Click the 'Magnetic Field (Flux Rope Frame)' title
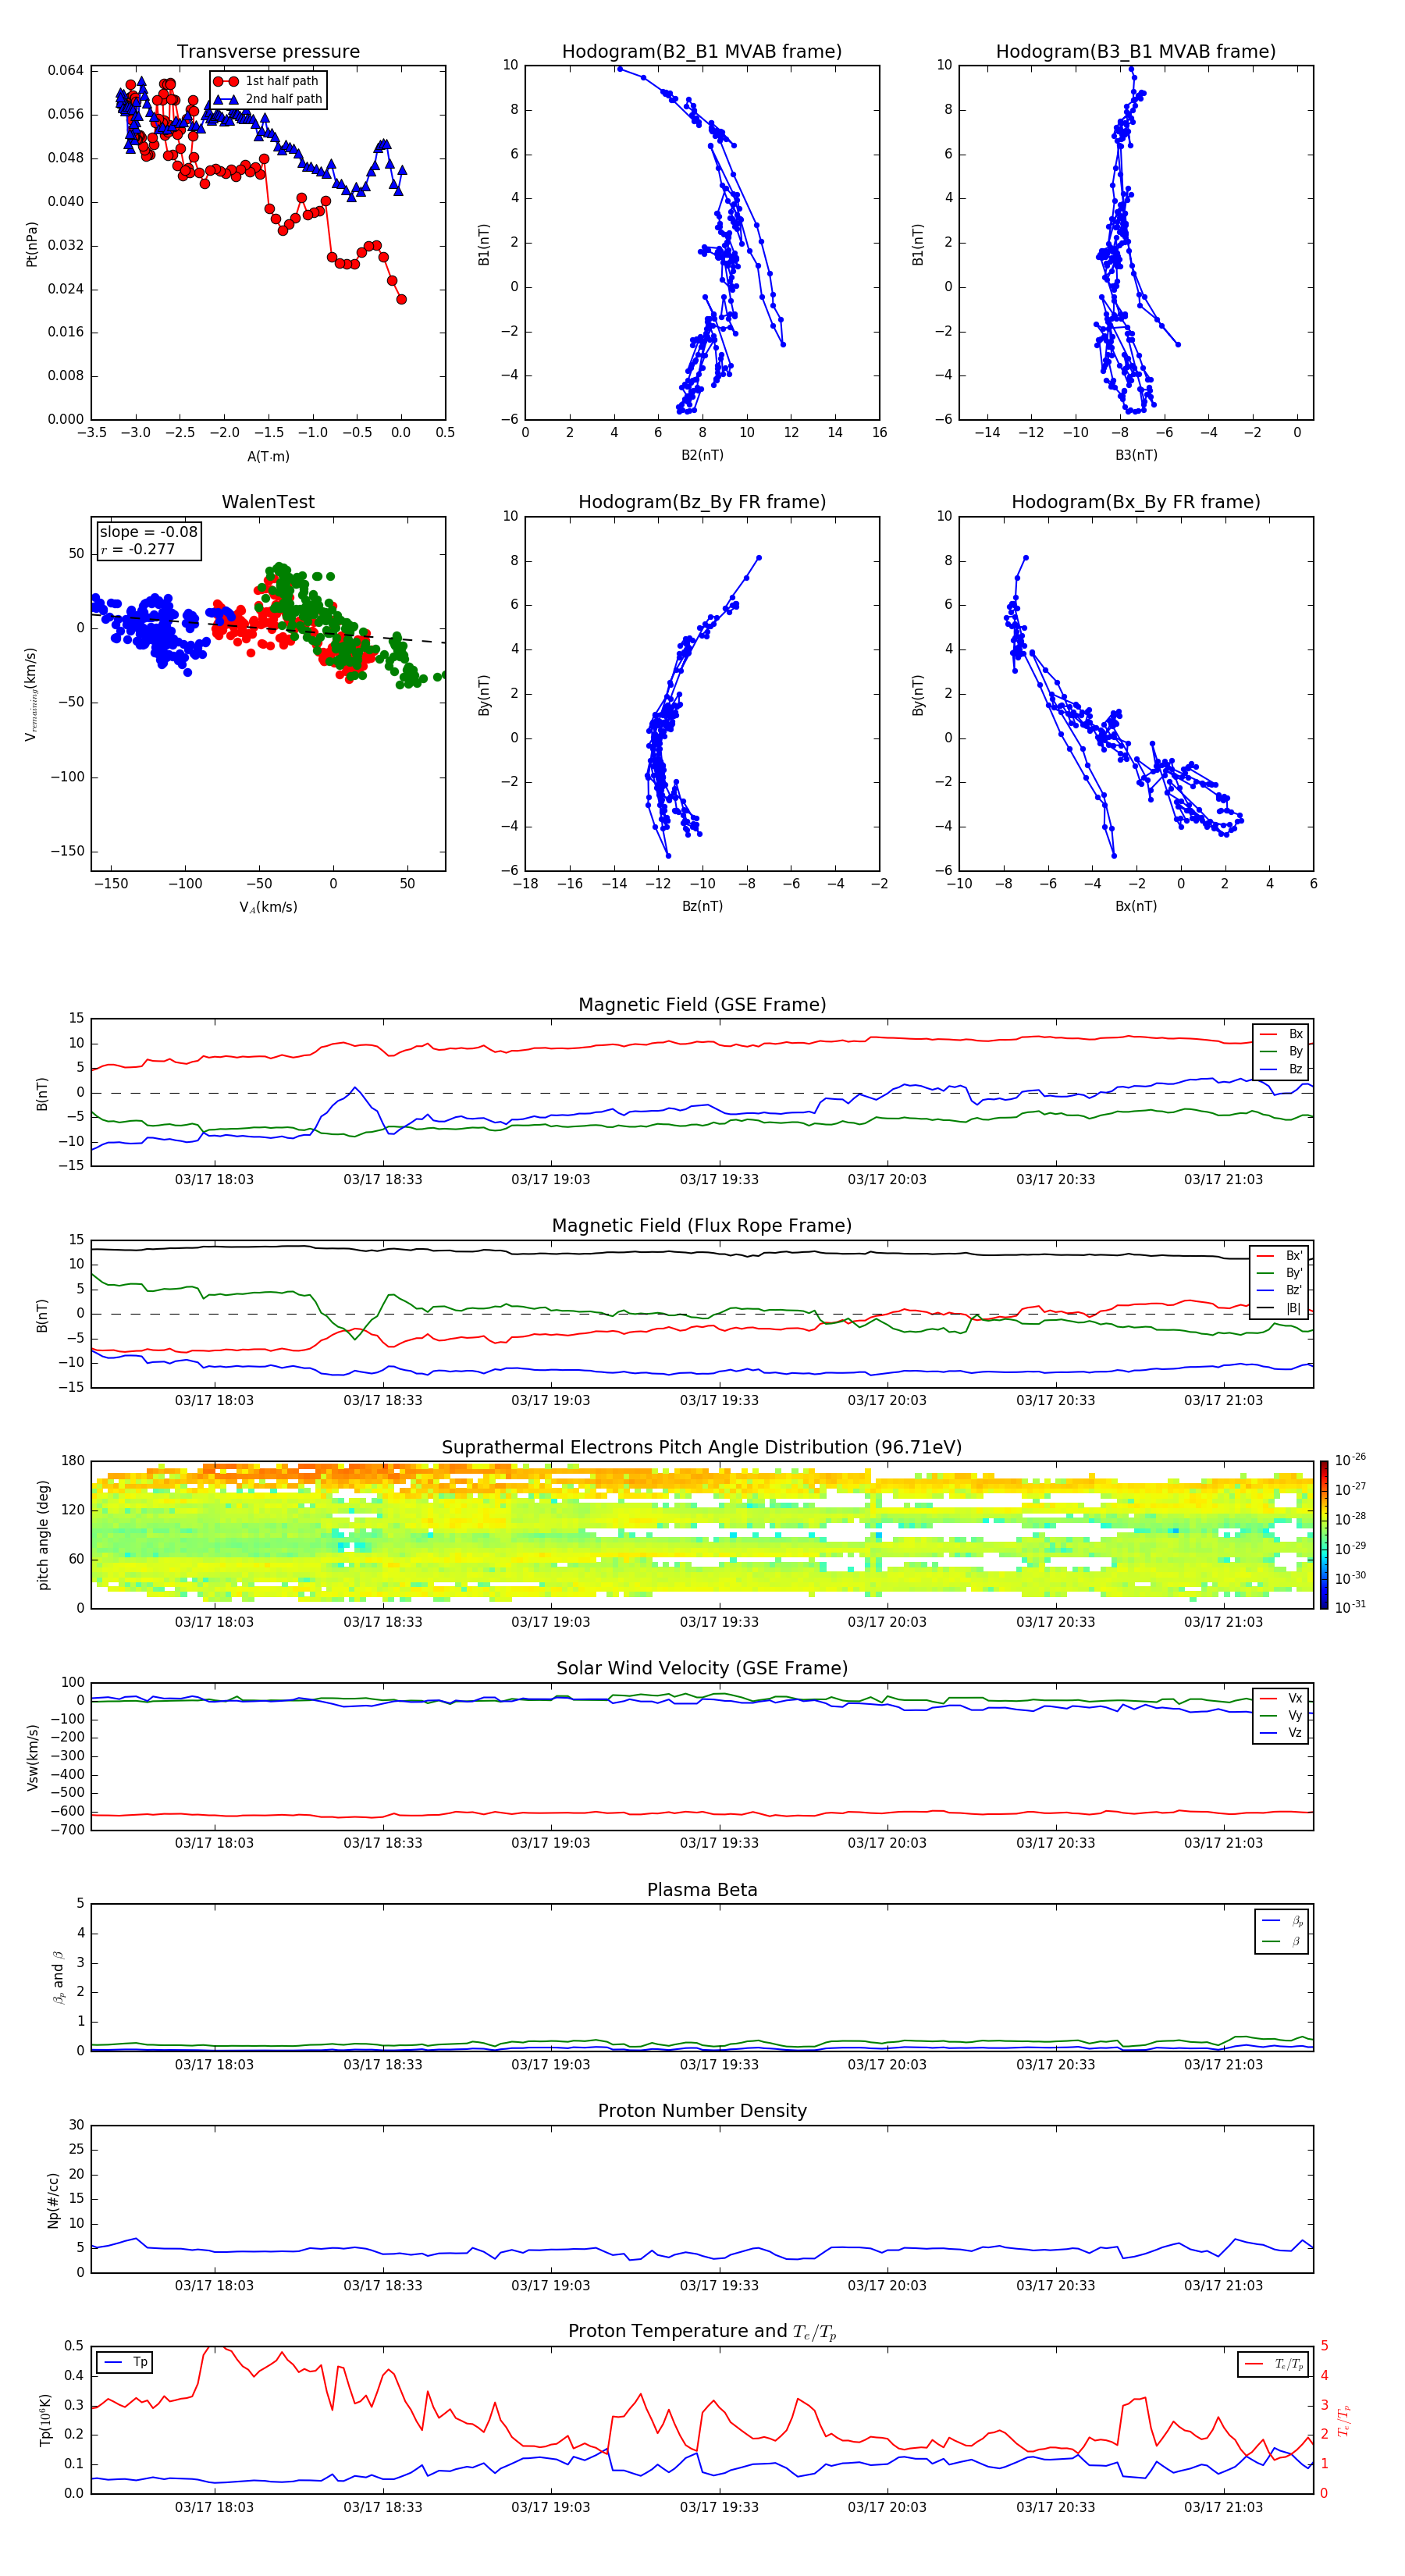Screen dimensions: 1405x2576 702,1226
